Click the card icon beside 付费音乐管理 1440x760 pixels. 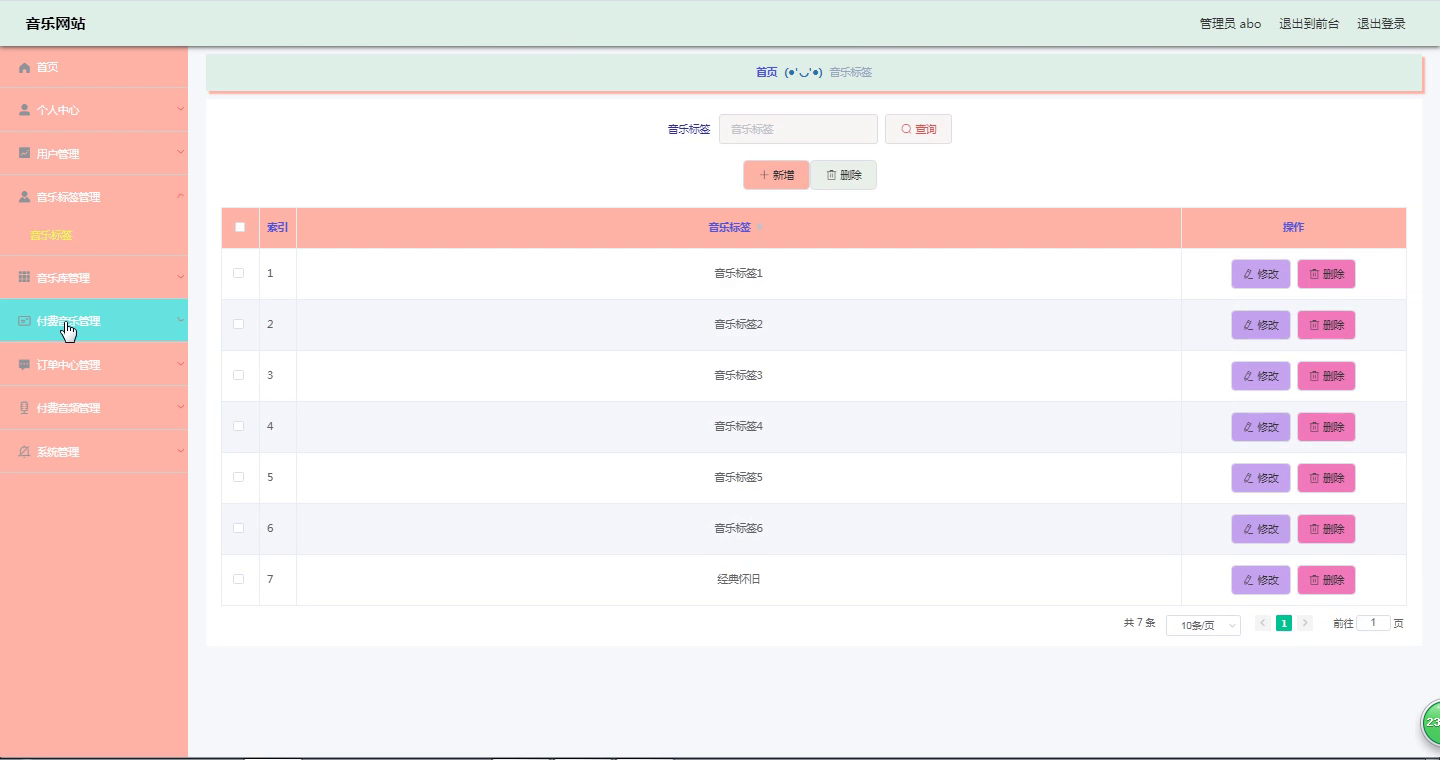pos(25,321)
